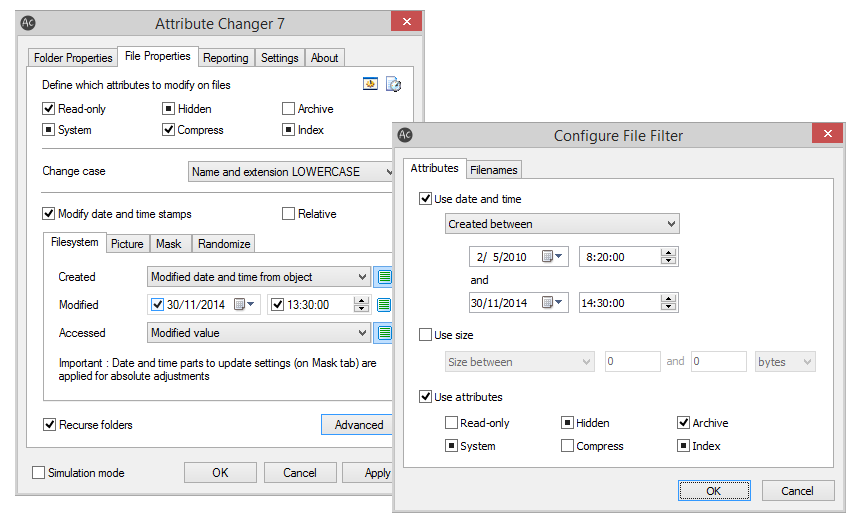
Task: Toggle filter Archive attribute checkbox
Action: click(683, 422)
